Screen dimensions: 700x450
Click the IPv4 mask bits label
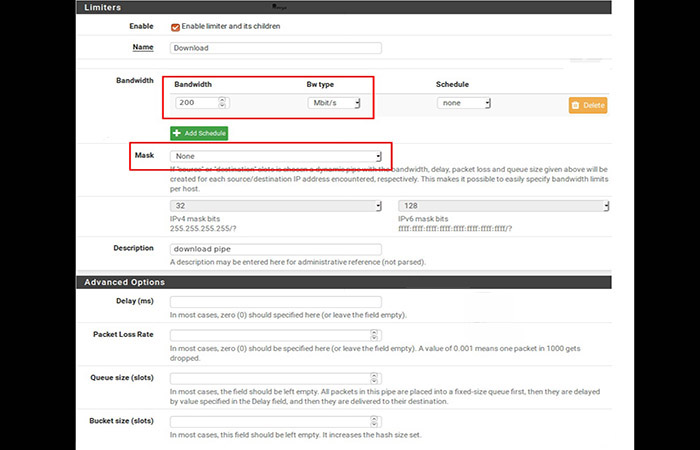click(x=195, y=219)
